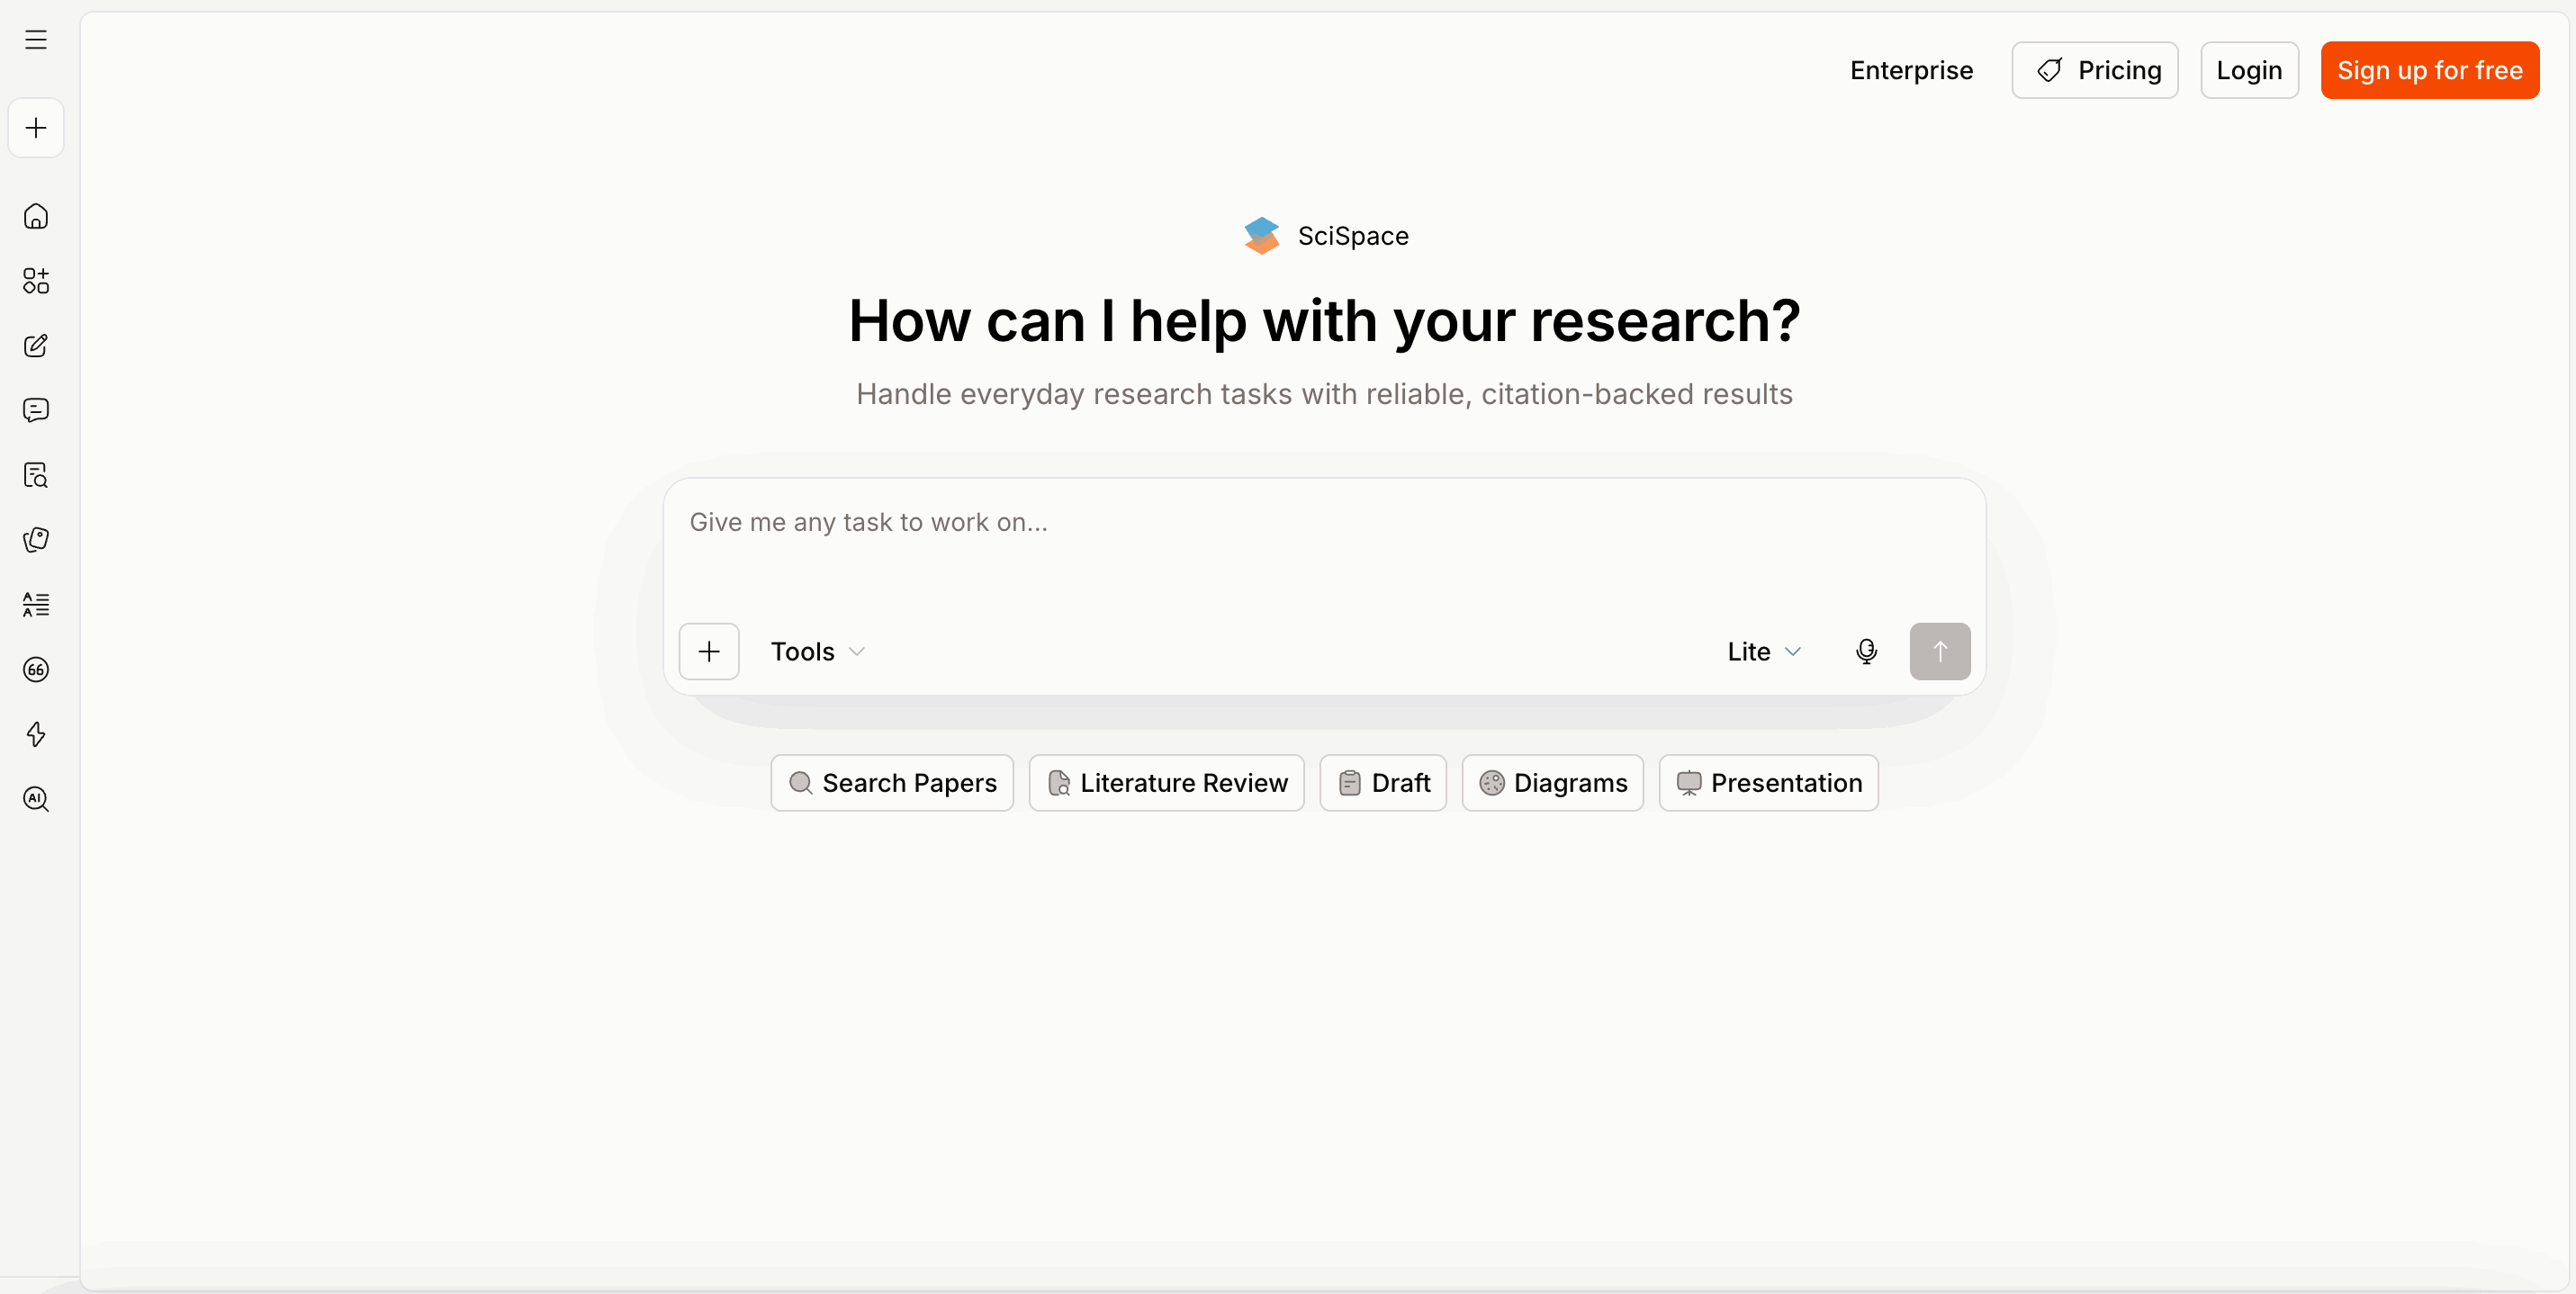Image resolution: width=2576 pixels, height=1294 pixels.
Task: Select the Draft shortcut
Action: coord(1383,783)
